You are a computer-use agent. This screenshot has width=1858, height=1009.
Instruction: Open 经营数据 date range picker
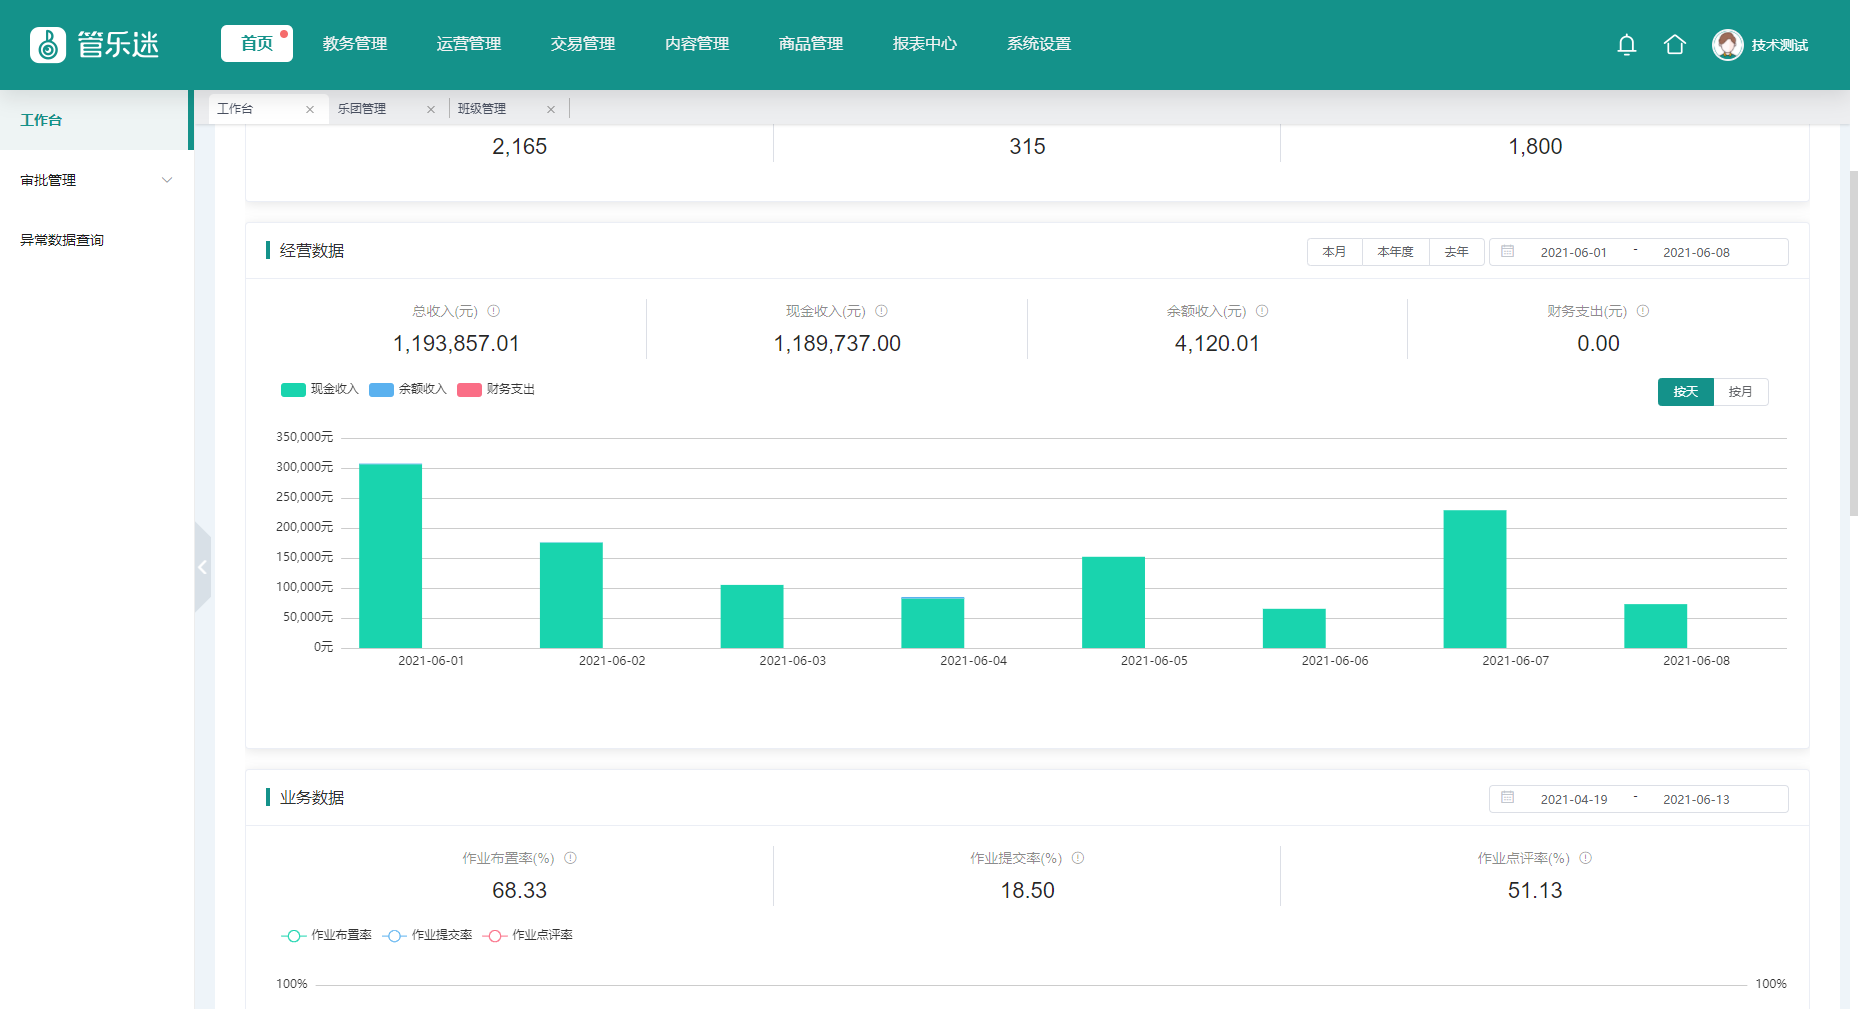click(x=1638, y=252)
